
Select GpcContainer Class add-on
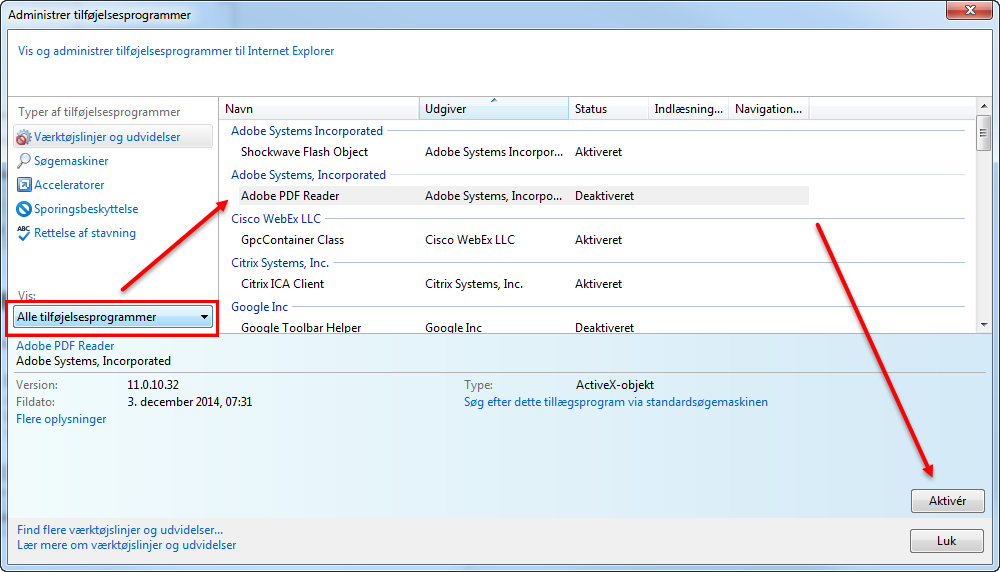click(292, 240)
